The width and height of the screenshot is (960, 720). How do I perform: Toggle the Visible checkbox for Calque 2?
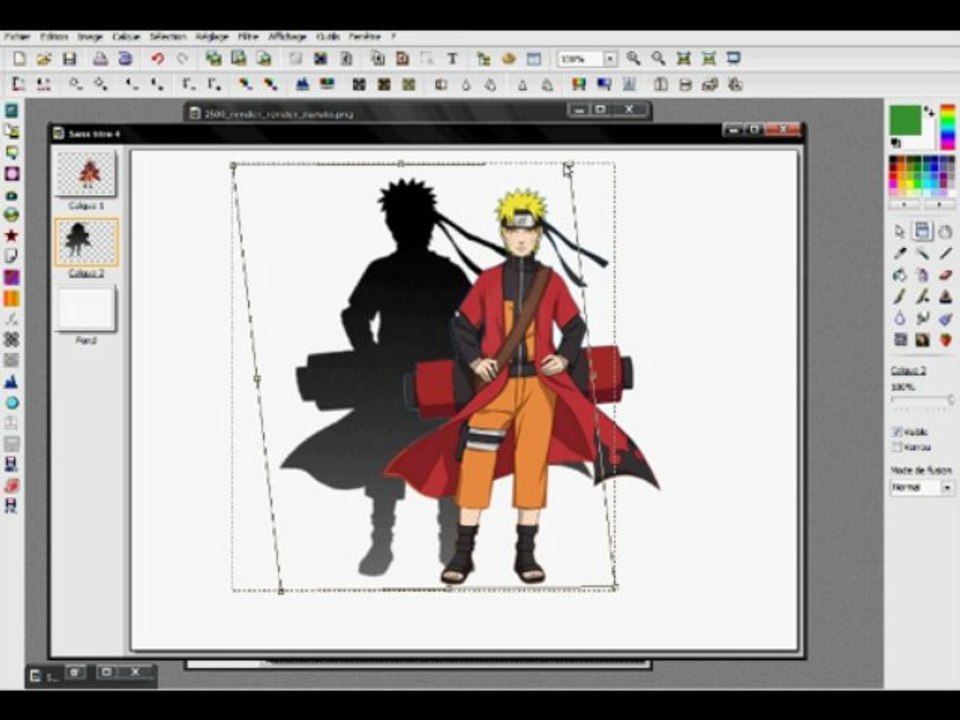(897, 432)
